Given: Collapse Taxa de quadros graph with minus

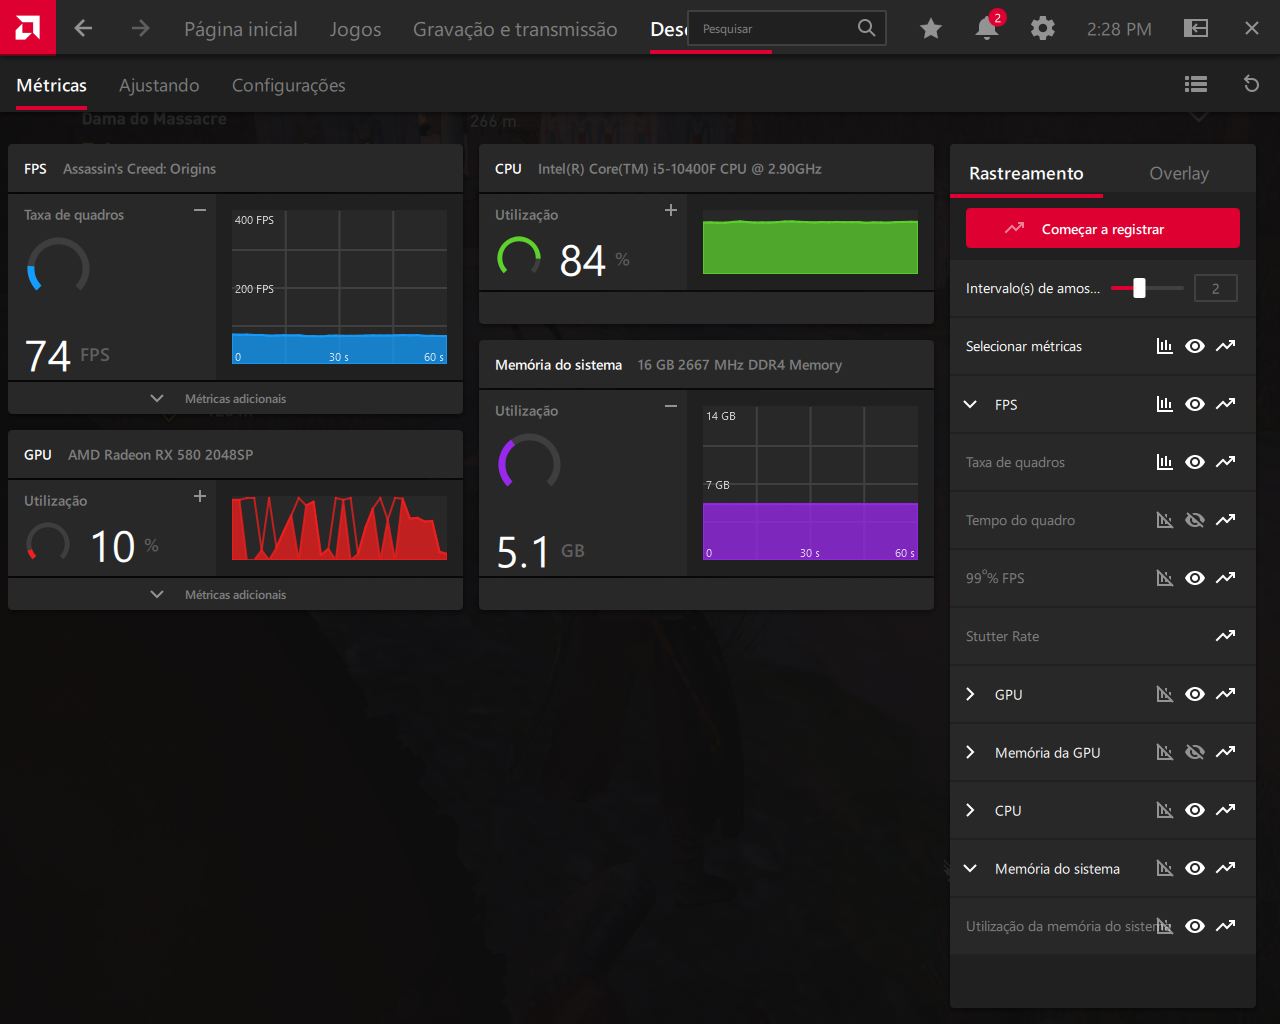Looking at the screenshot, I should tap(200, 210).
